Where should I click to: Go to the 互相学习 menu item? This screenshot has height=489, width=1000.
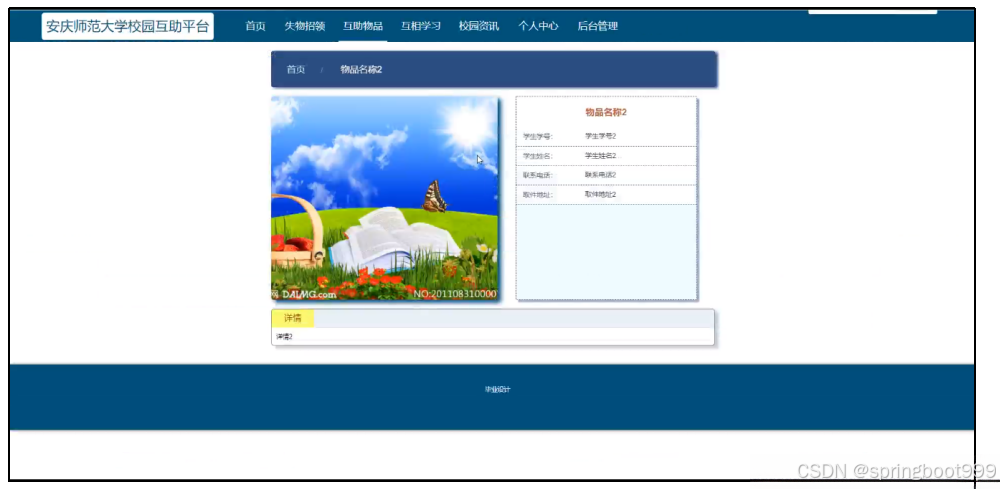(421, 26)
